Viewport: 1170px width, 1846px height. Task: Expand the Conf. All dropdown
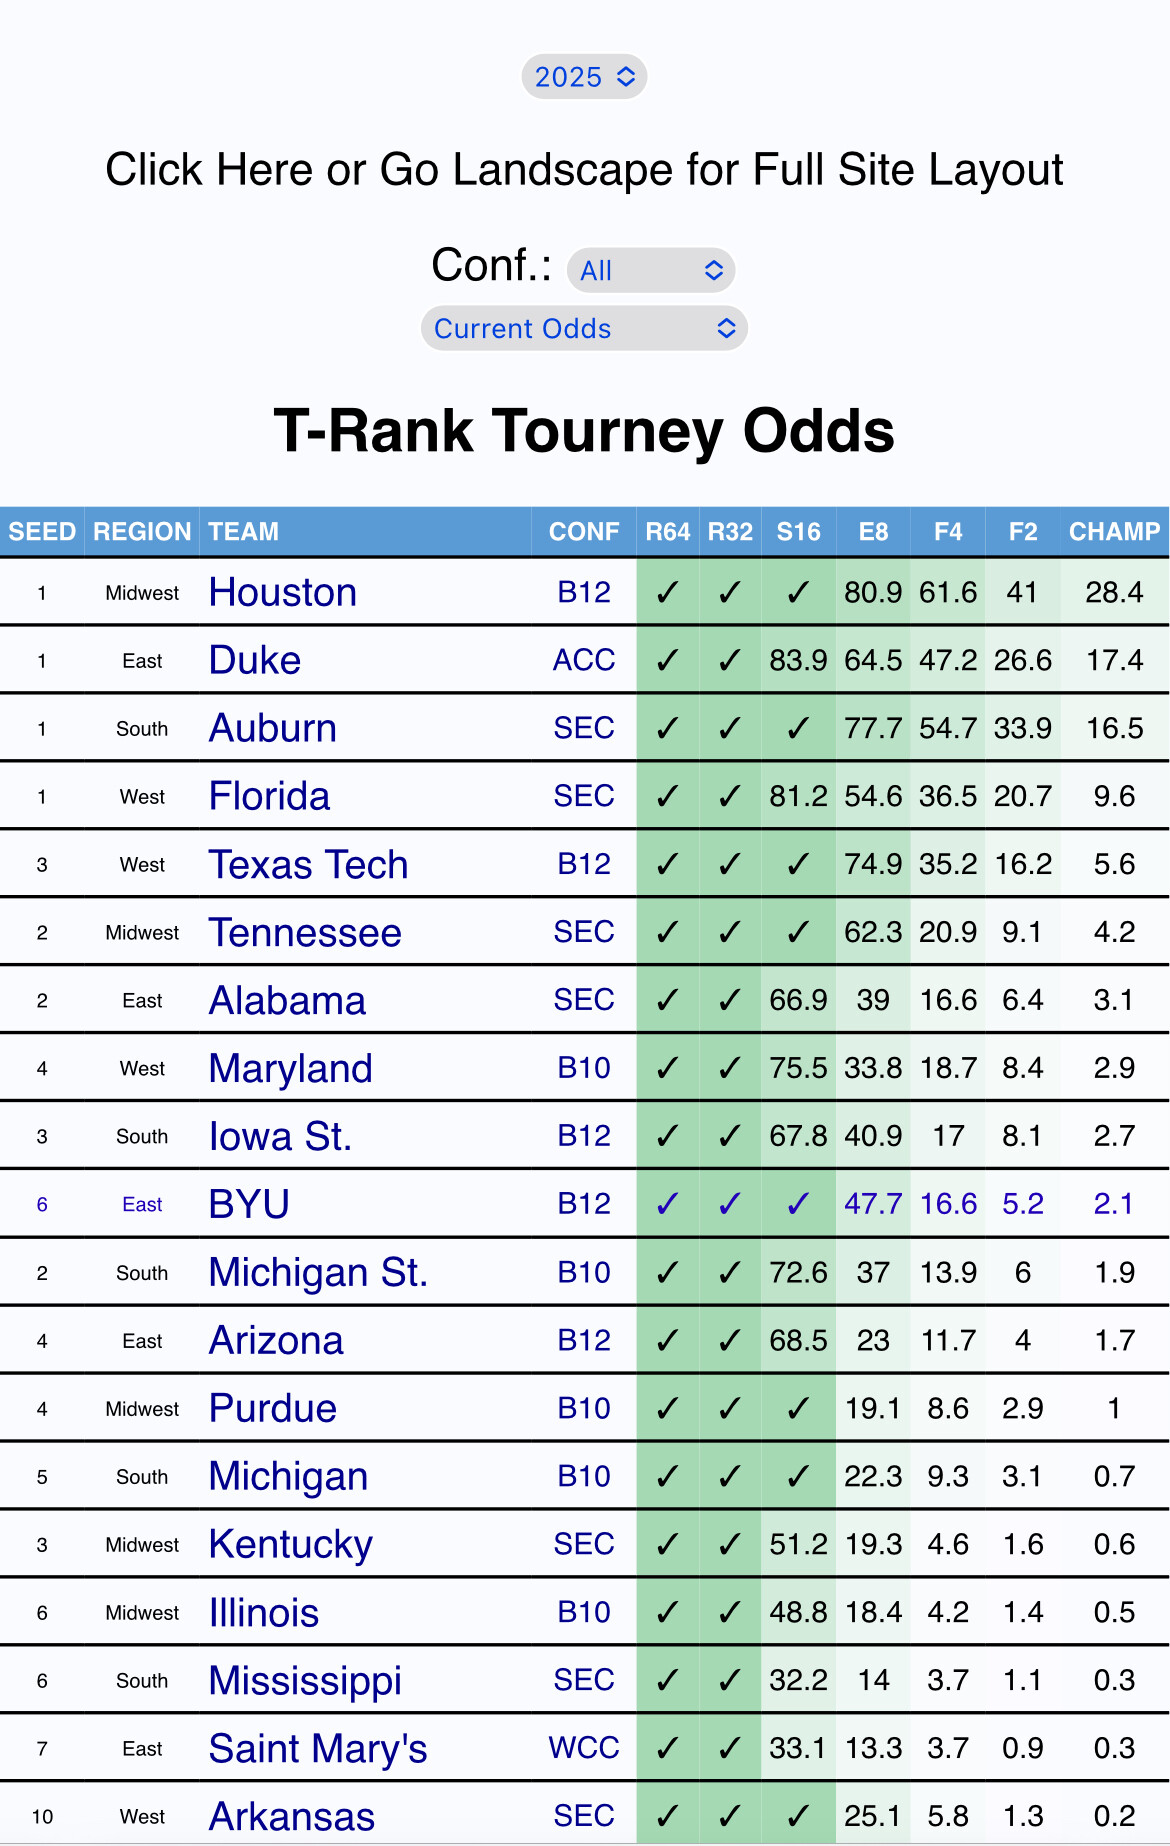point(651,270)
